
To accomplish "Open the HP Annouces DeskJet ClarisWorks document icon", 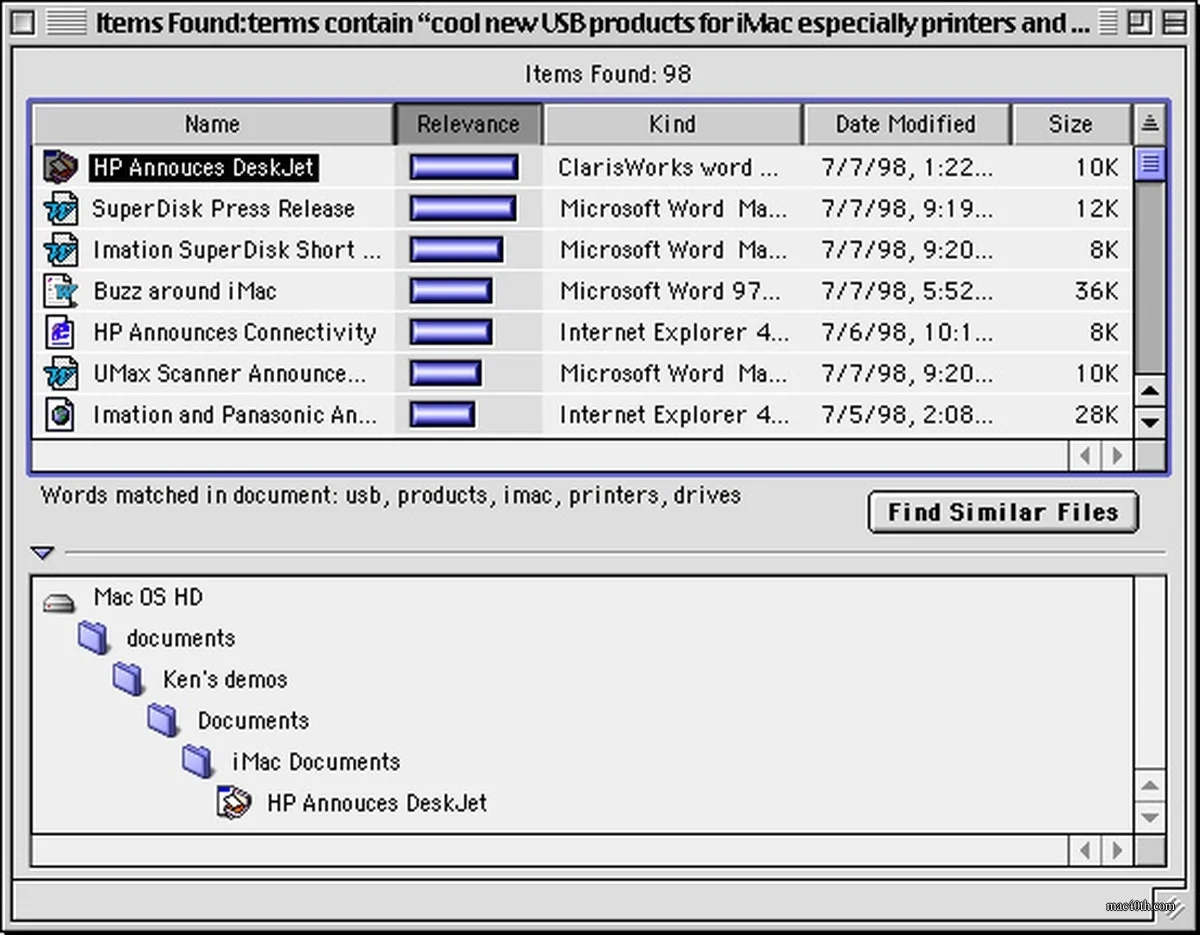I will (60, 167).
